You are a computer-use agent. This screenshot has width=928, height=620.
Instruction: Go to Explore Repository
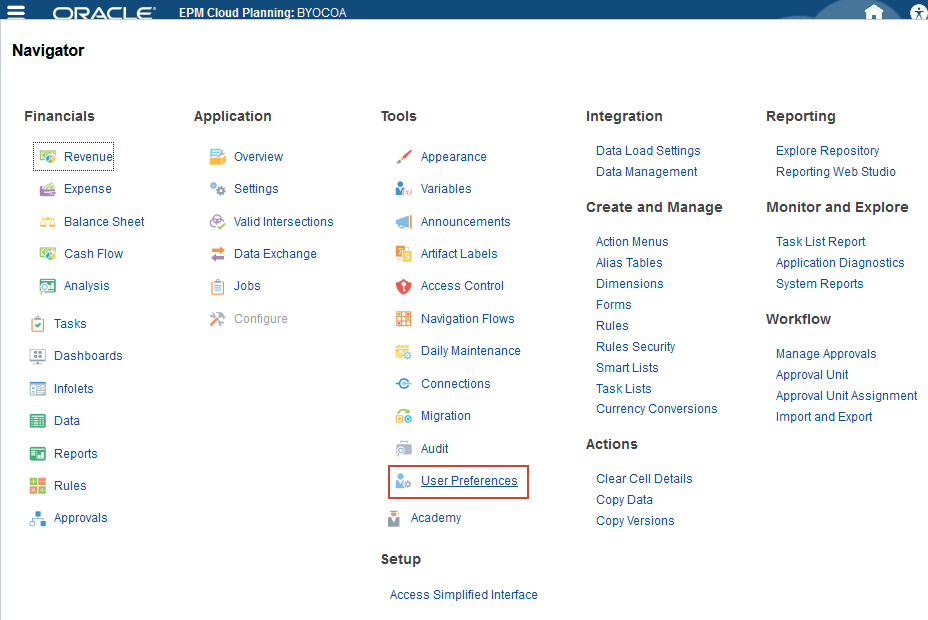(827, 151)
